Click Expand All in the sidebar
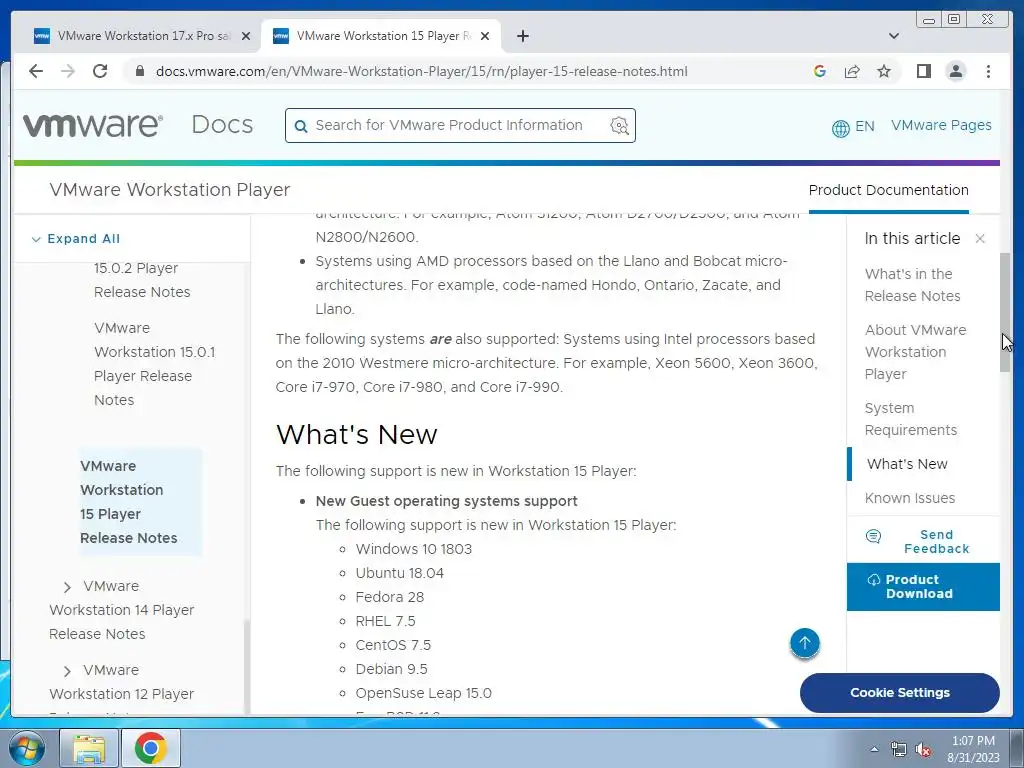 pos(76,238)
